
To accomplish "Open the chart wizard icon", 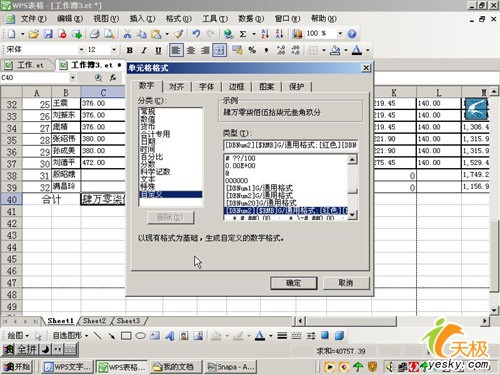I will click(x=297, y=34).
